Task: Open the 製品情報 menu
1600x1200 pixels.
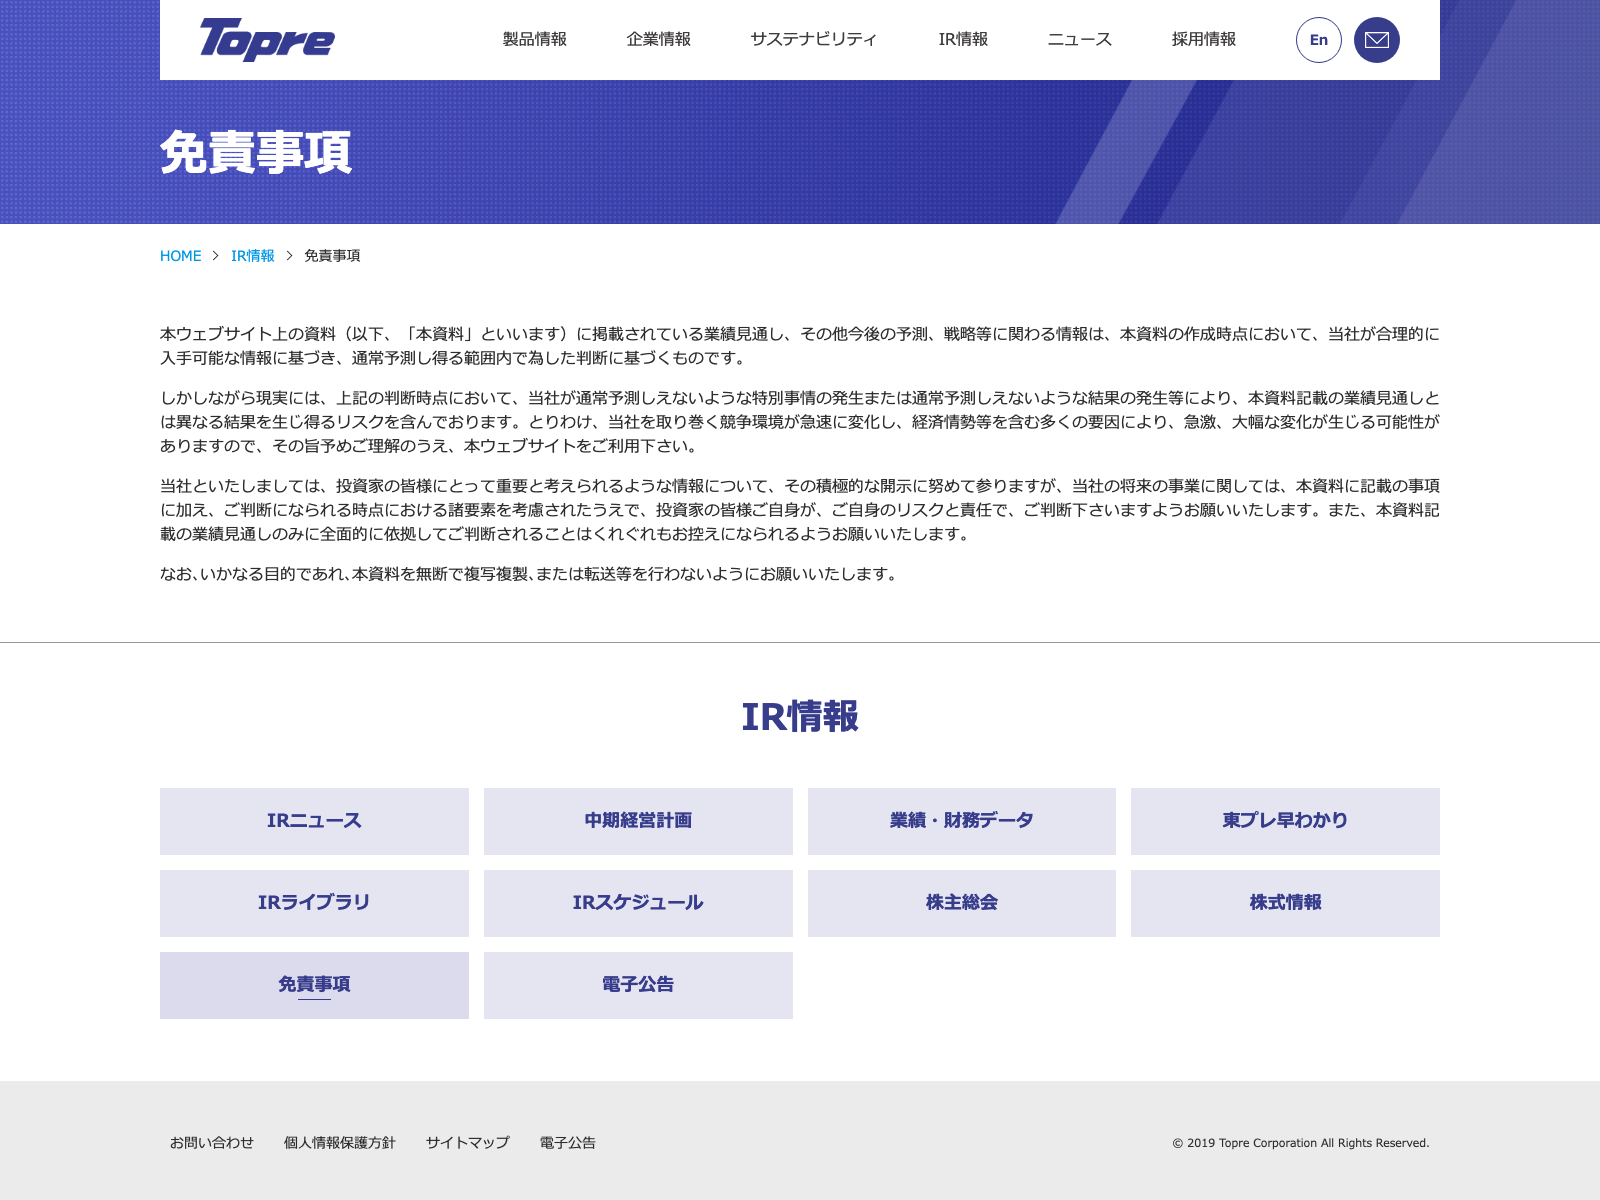Action: [534, 39]
